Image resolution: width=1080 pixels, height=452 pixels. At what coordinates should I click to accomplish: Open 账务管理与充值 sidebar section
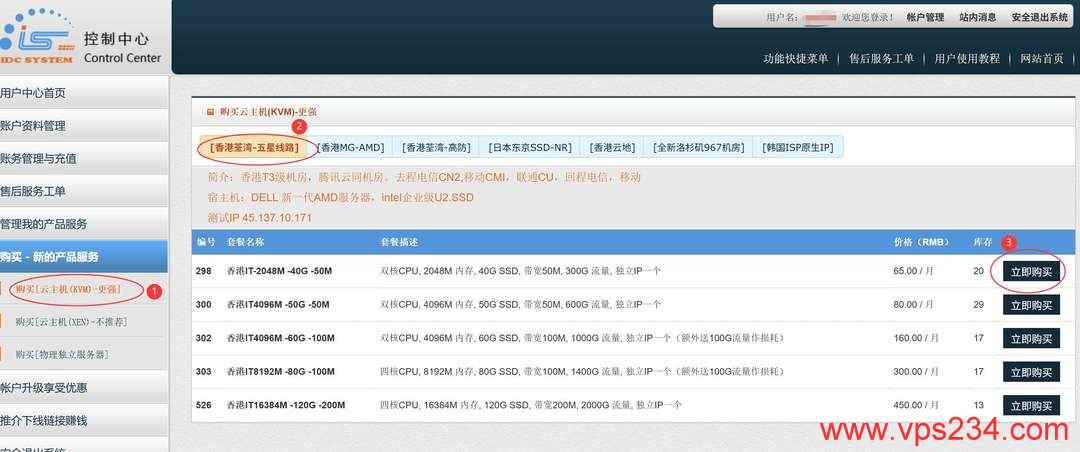39,158
